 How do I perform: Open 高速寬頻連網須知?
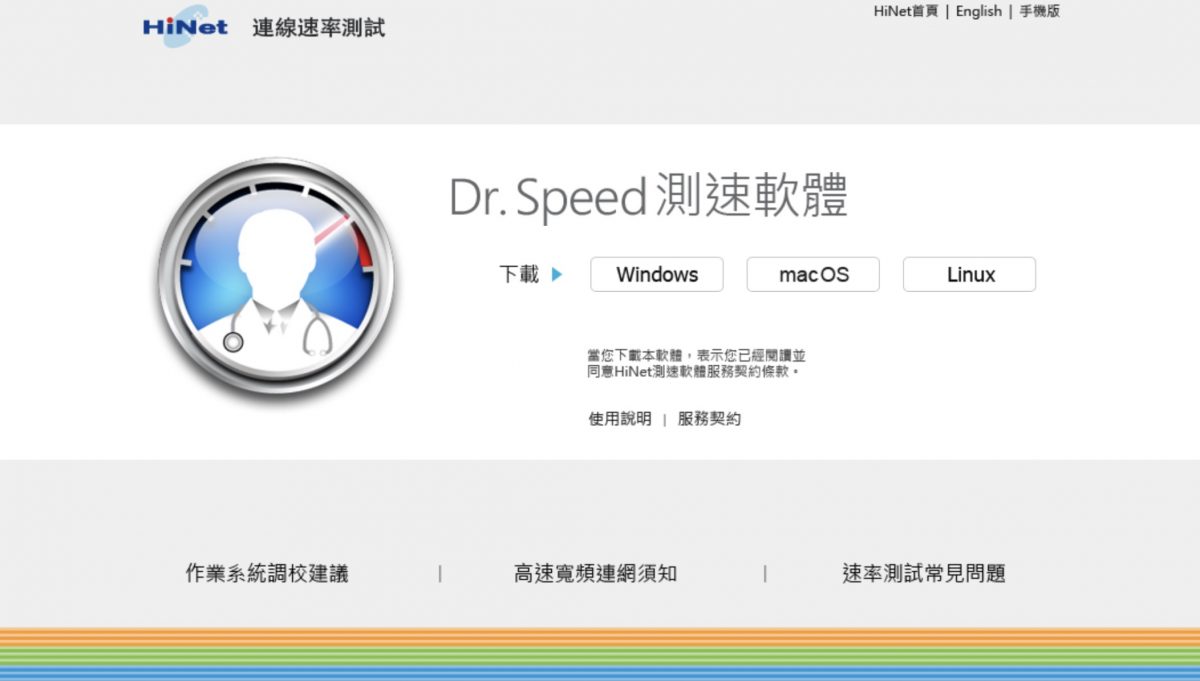click(596, 573)
